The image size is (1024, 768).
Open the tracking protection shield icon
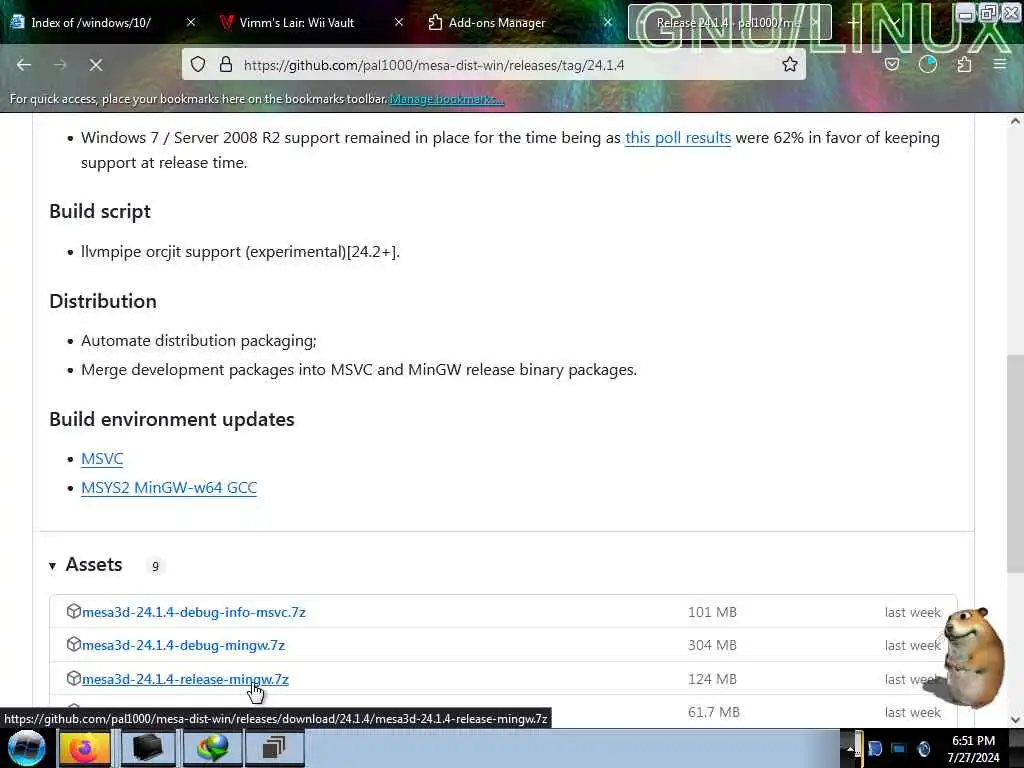[x=198, y=65]
